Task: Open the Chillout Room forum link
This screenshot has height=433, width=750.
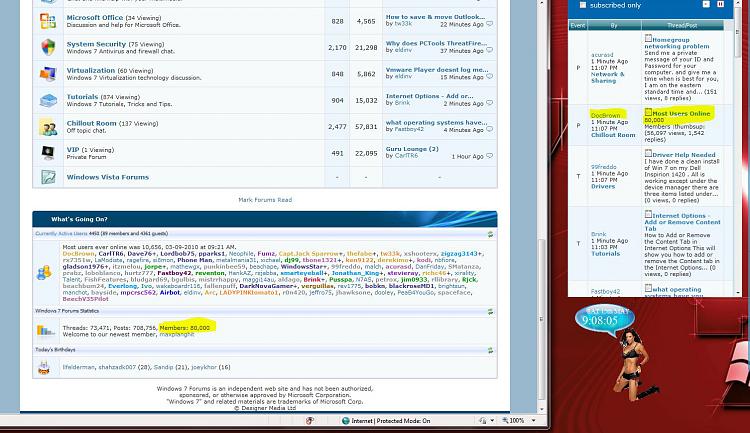Action: 91,123
